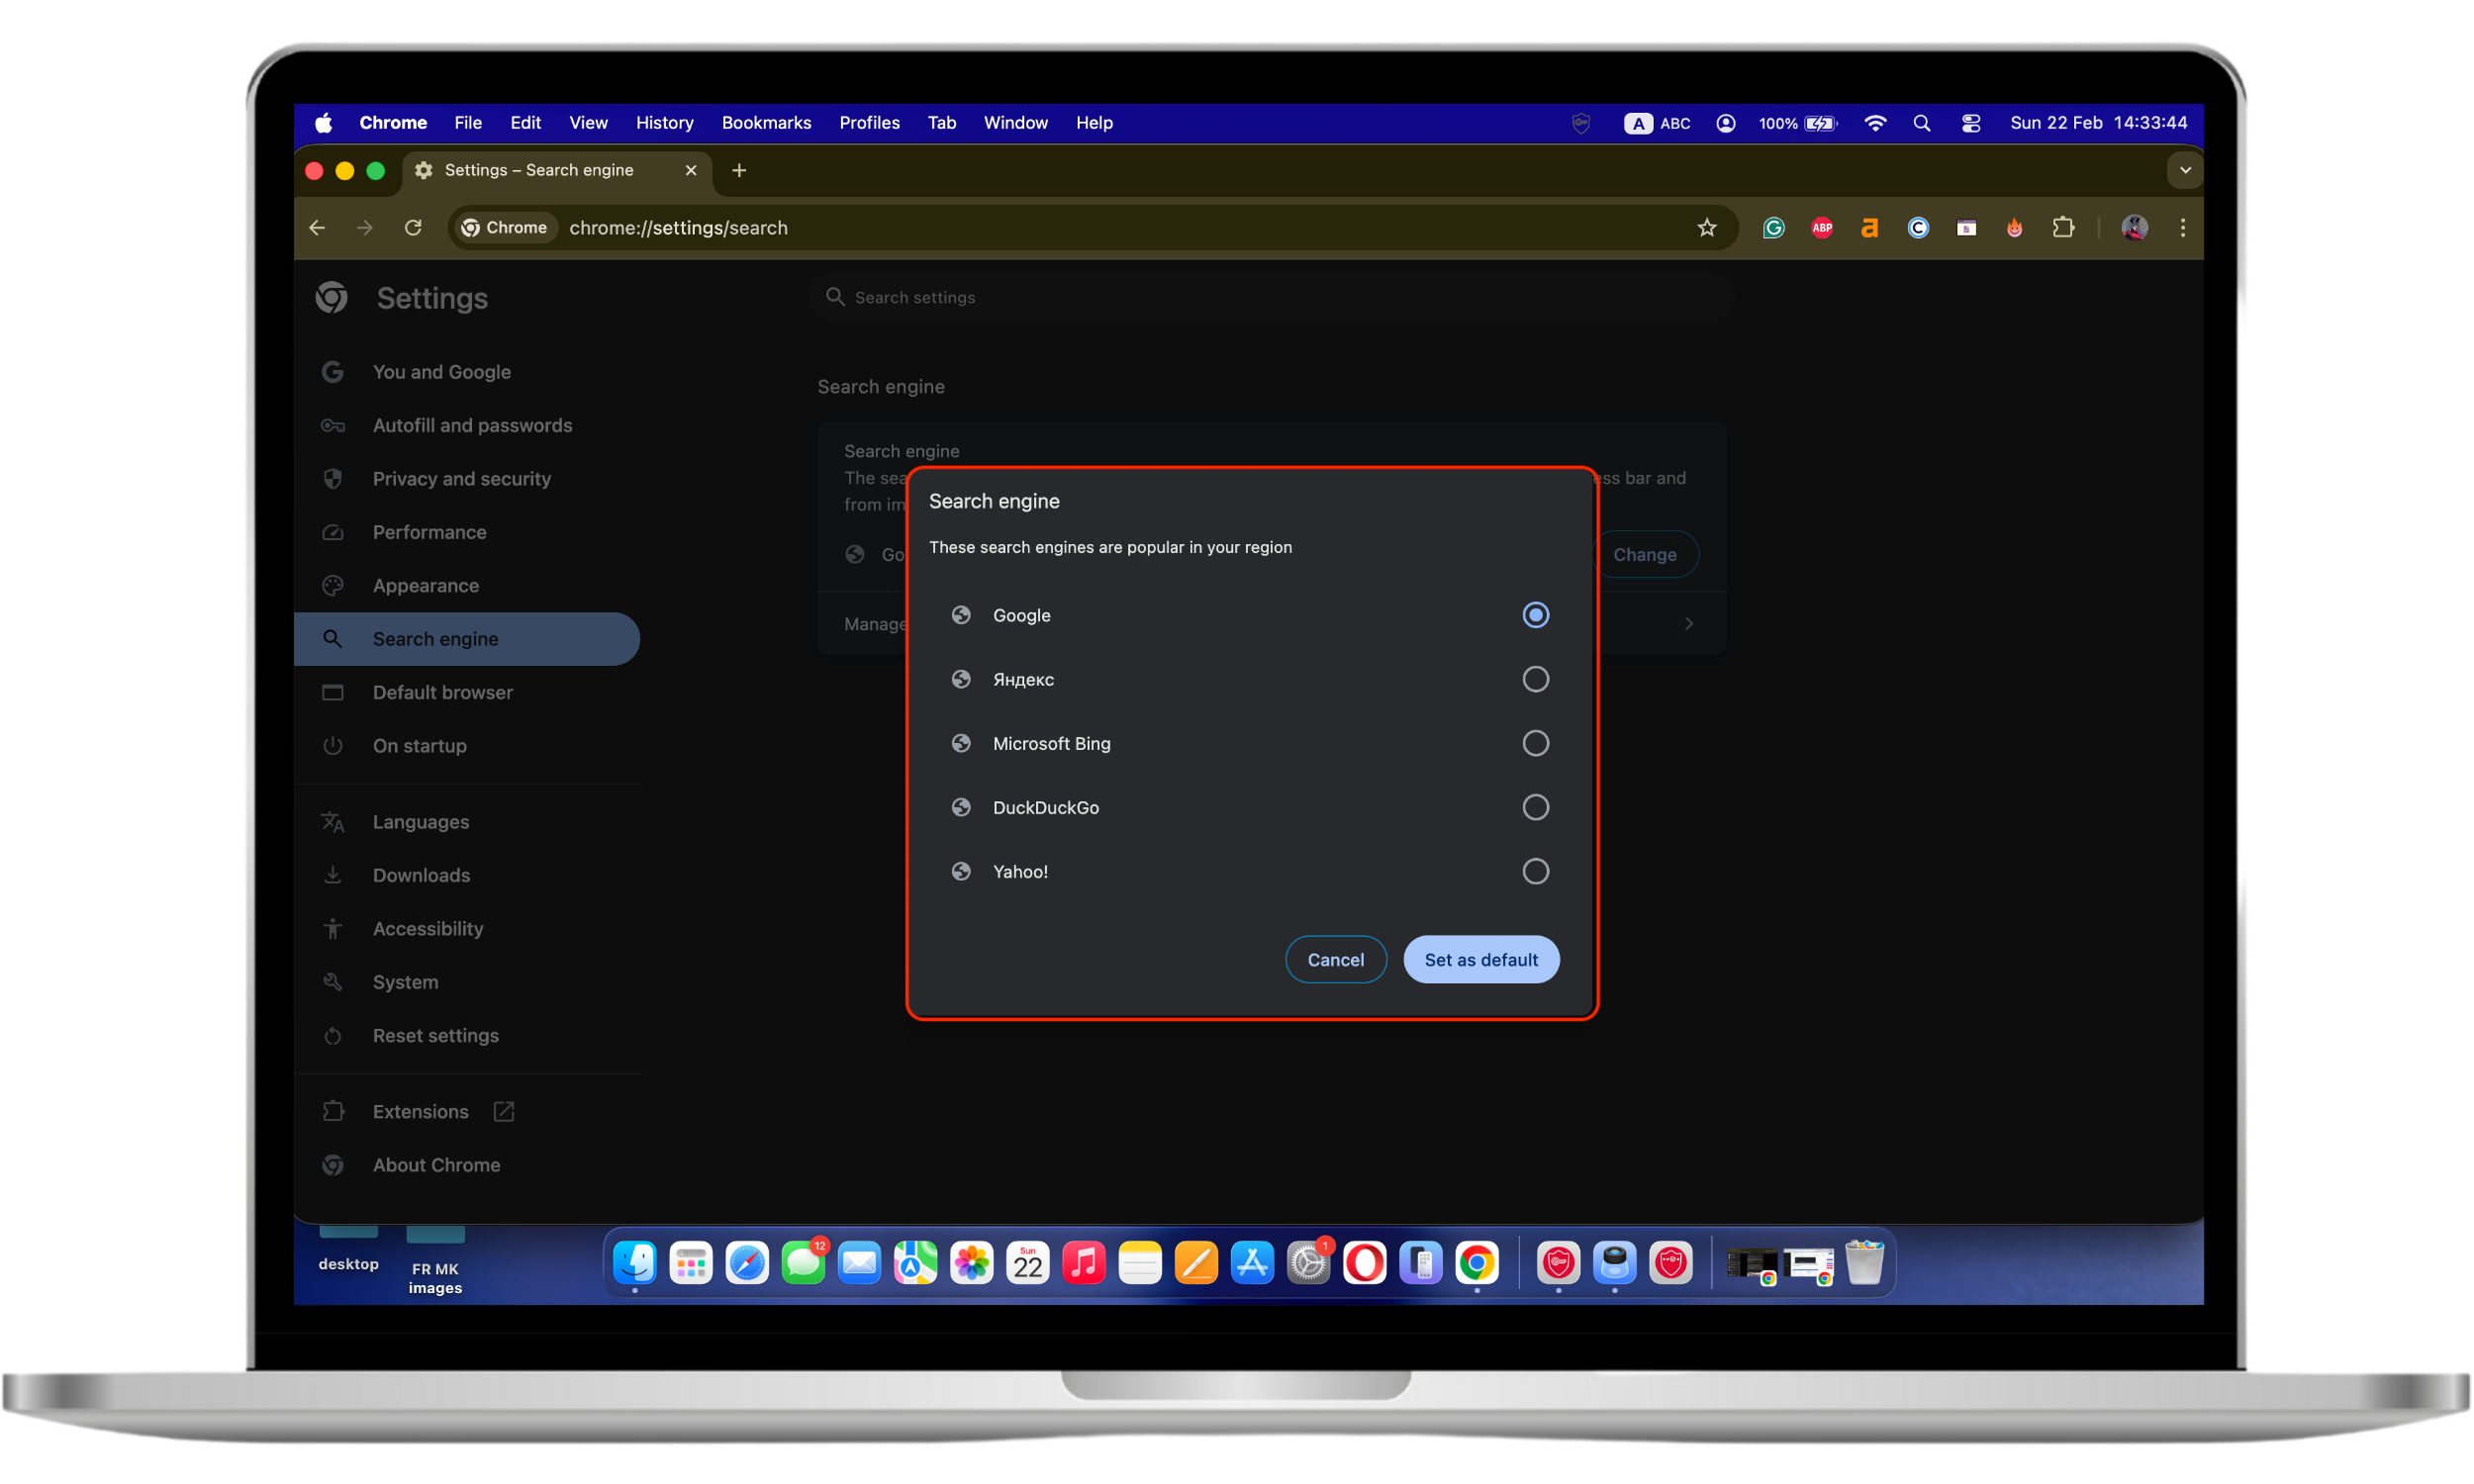Open the Chrome three-dot menu
This screenshot has height=1484, width=2474.
tap(2182, 228)
